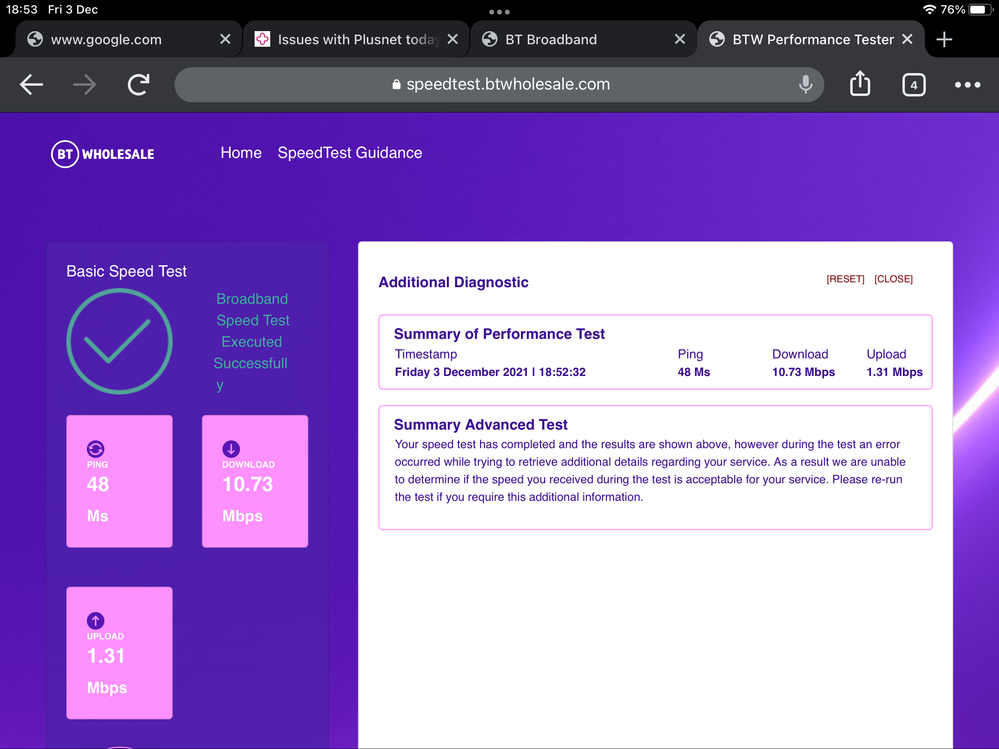Tap the upload arrow icon tile
Viewport: 999px width, 749px height.
[96, 621]
